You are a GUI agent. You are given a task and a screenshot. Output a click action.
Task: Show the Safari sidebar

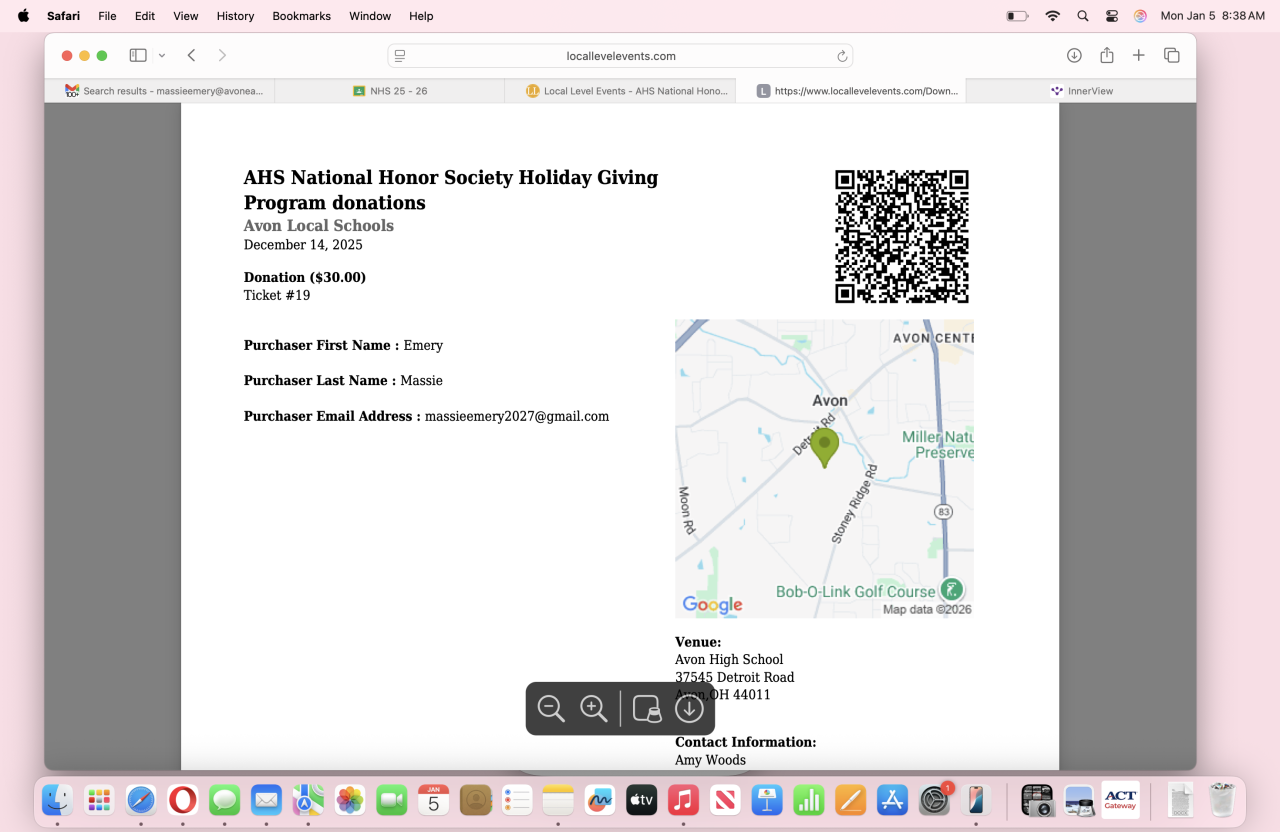[x=138, y=56]
